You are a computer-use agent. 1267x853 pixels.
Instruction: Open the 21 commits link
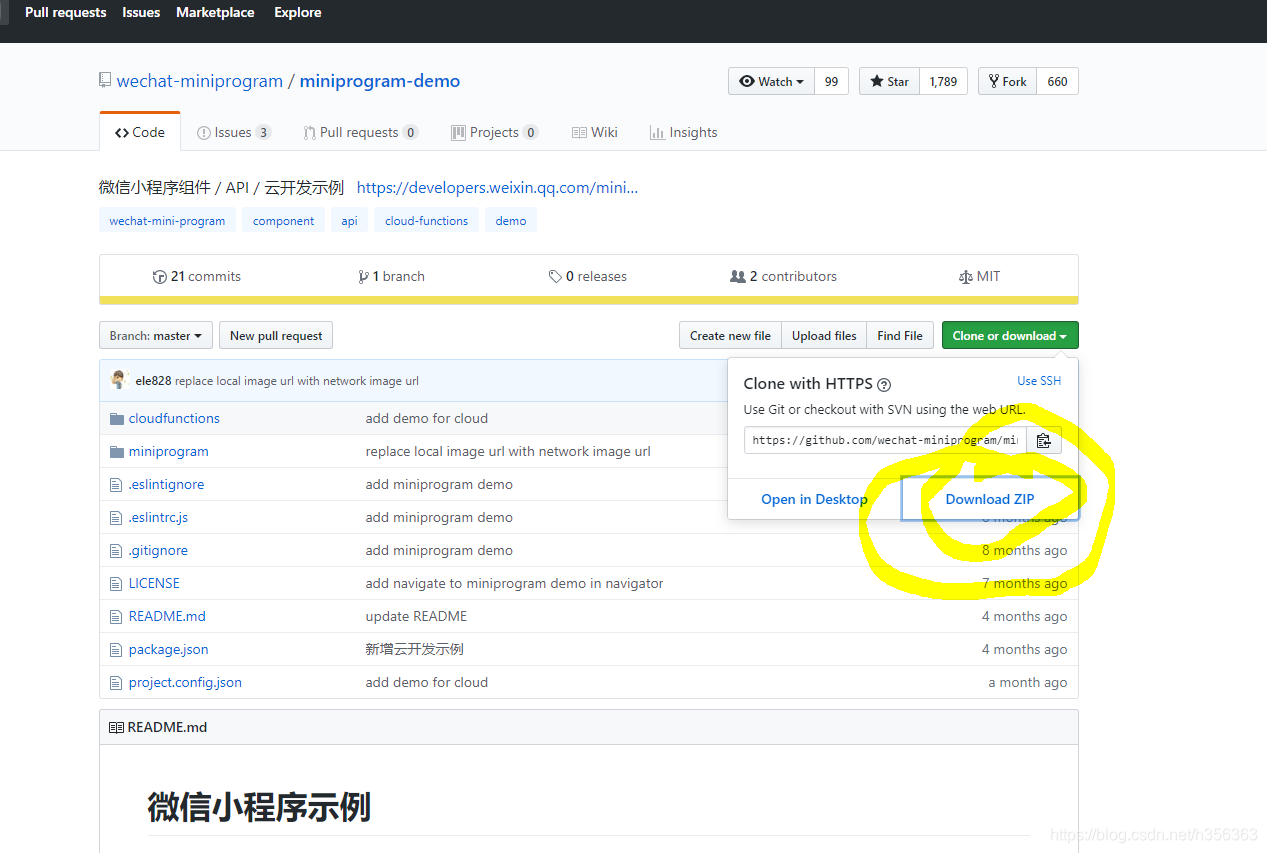(x=197, y=277)
